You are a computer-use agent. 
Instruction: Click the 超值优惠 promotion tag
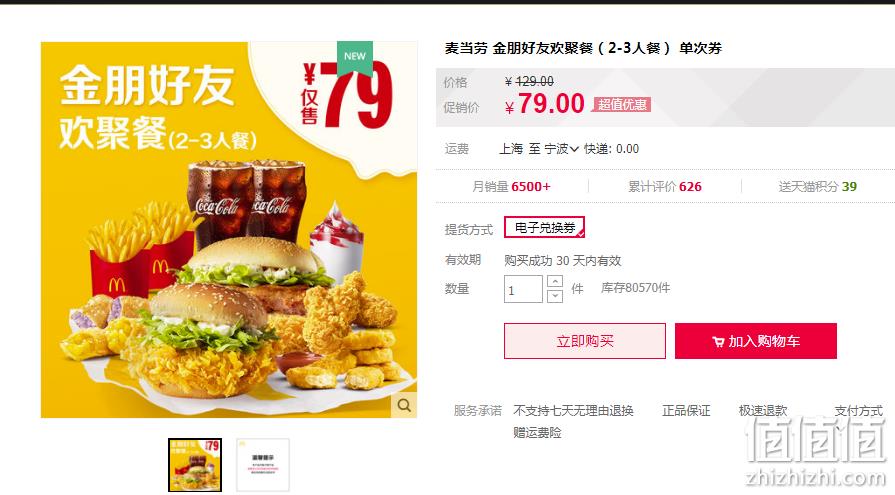coord(622,105)
